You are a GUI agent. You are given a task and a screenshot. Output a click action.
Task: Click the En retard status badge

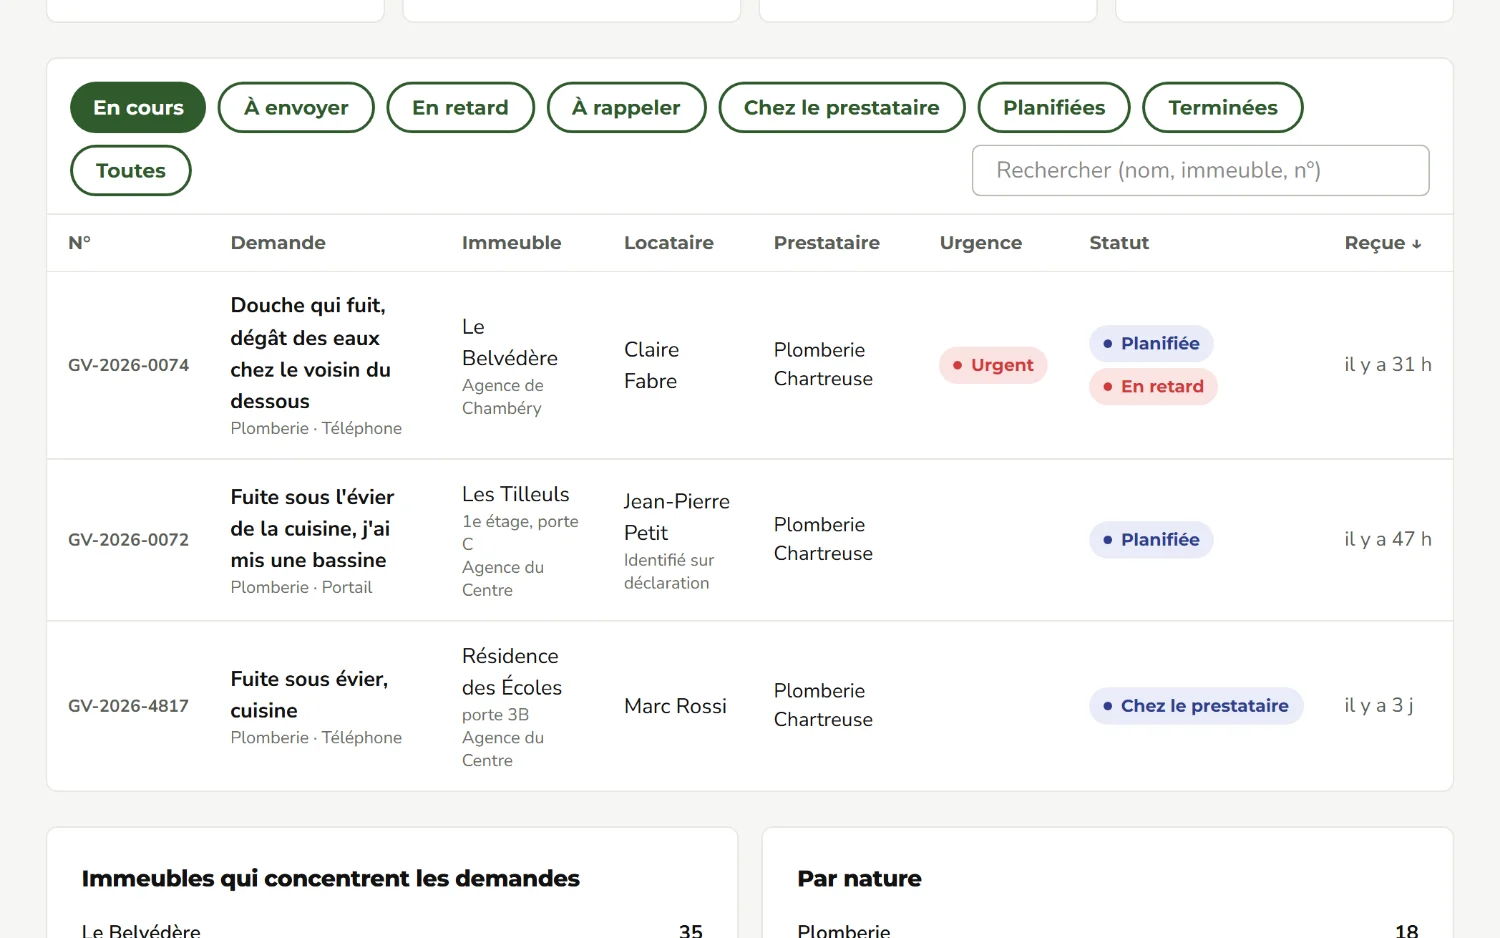[1153, 386]
